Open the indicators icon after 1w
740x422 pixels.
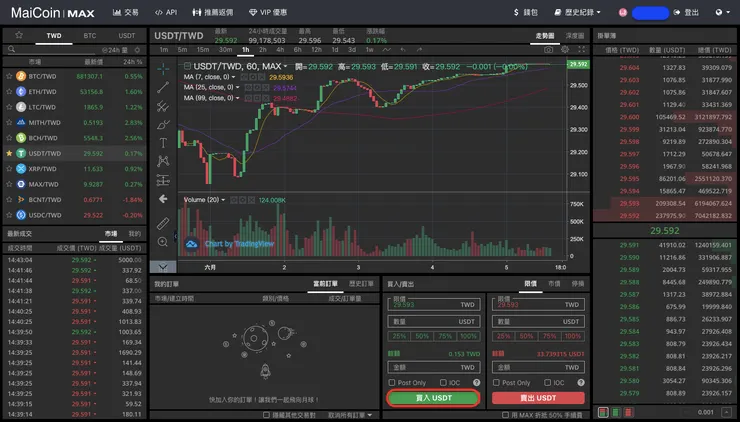pos(387,50)
